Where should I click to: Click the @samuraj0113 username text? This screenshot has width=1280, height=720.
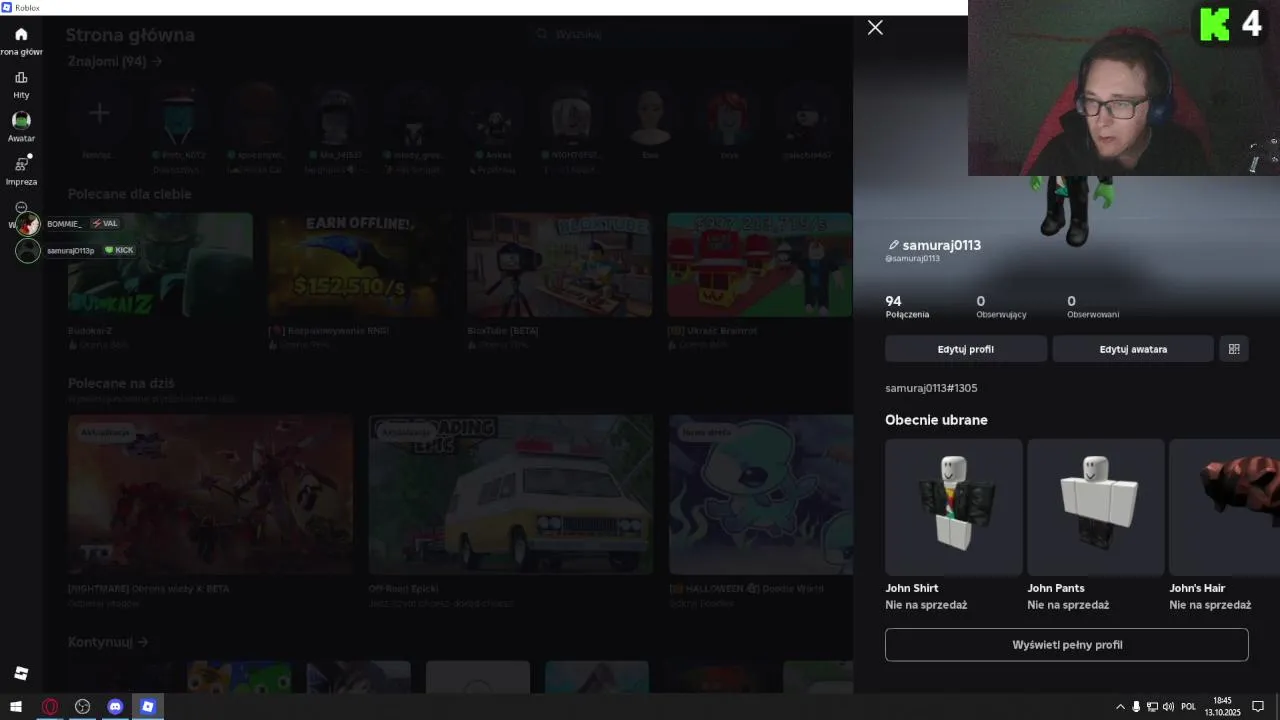[x=912, y=259]
